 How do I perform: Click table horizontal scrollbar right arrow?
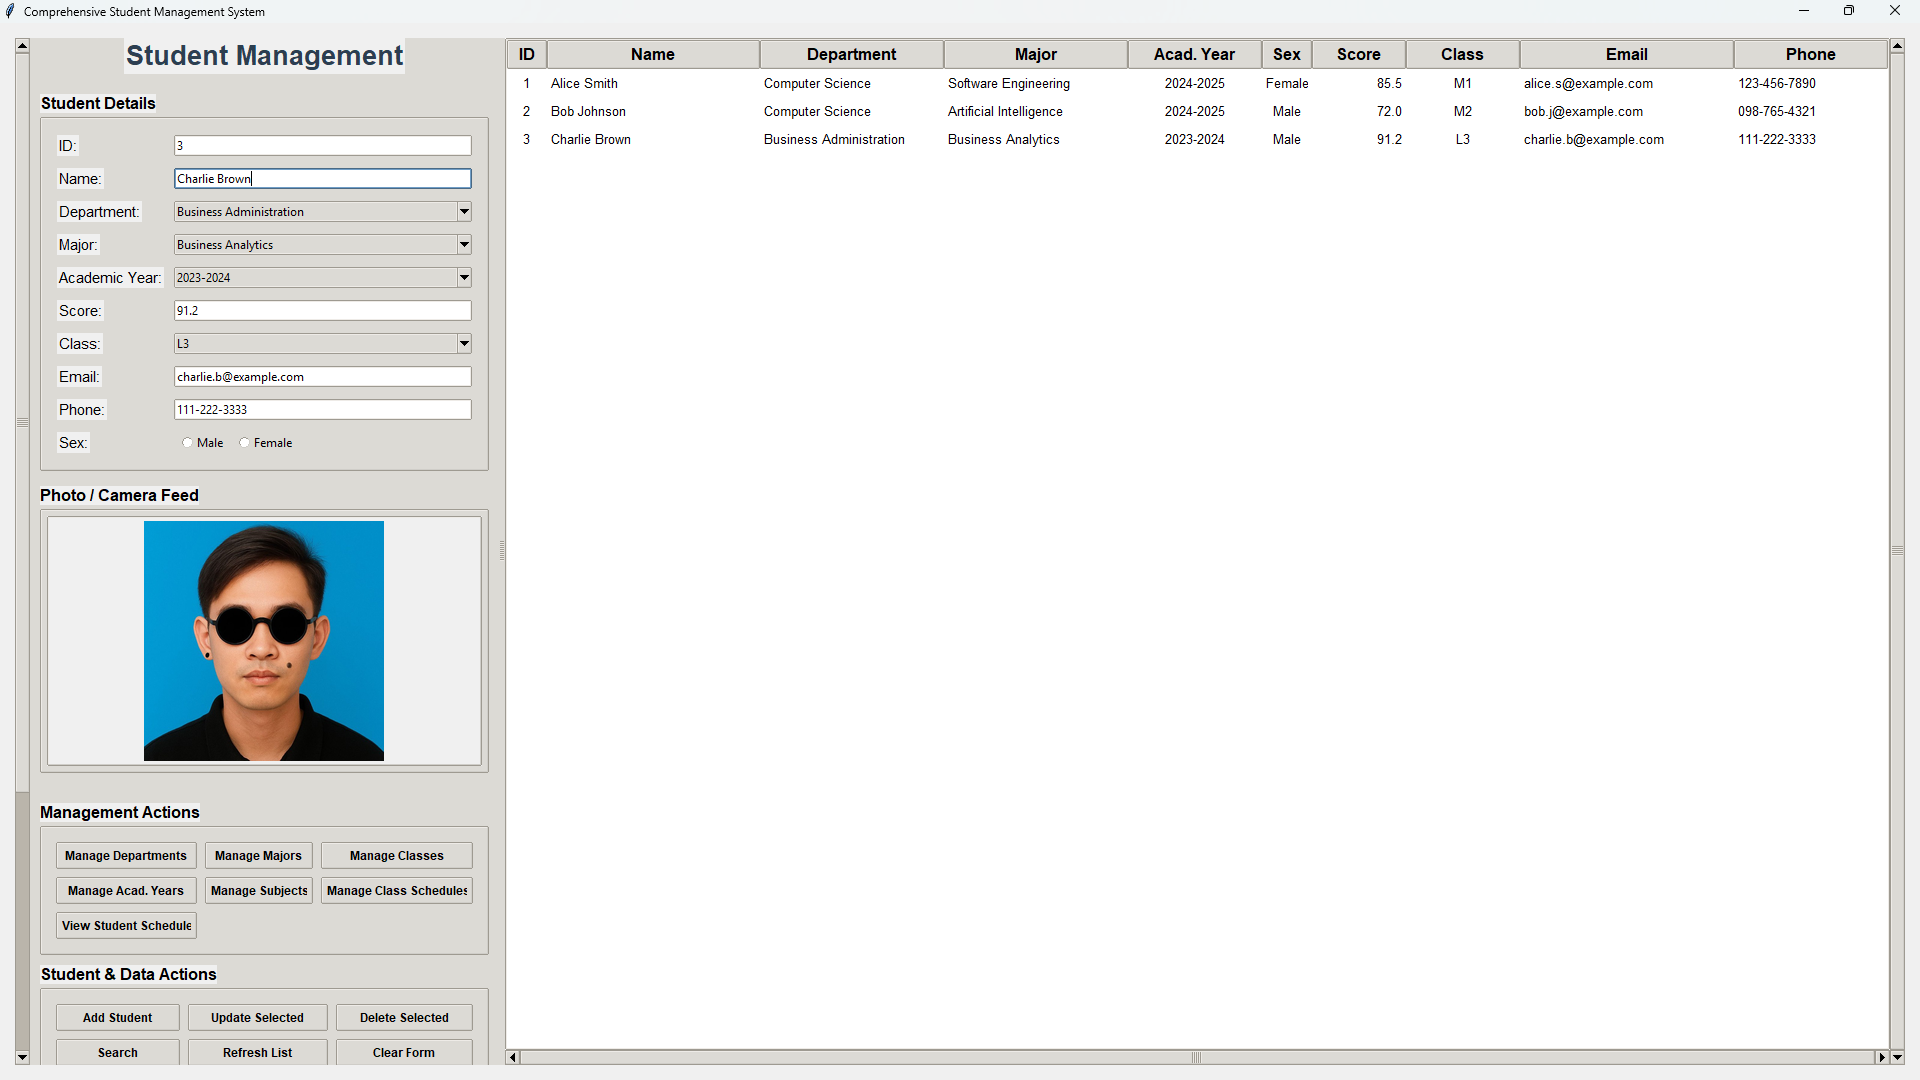[1881, 1057]
